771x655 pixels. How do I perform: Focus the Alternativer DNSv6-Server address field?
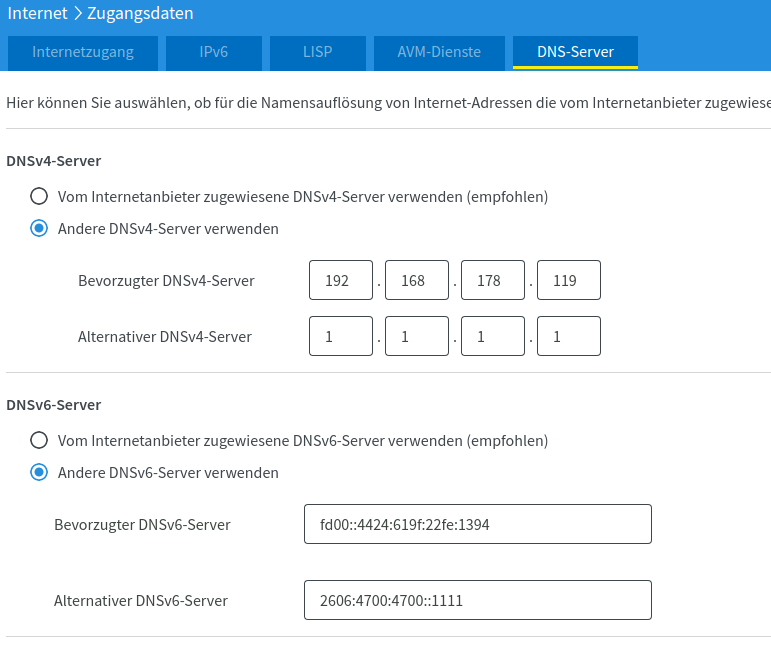pos(478,601)
